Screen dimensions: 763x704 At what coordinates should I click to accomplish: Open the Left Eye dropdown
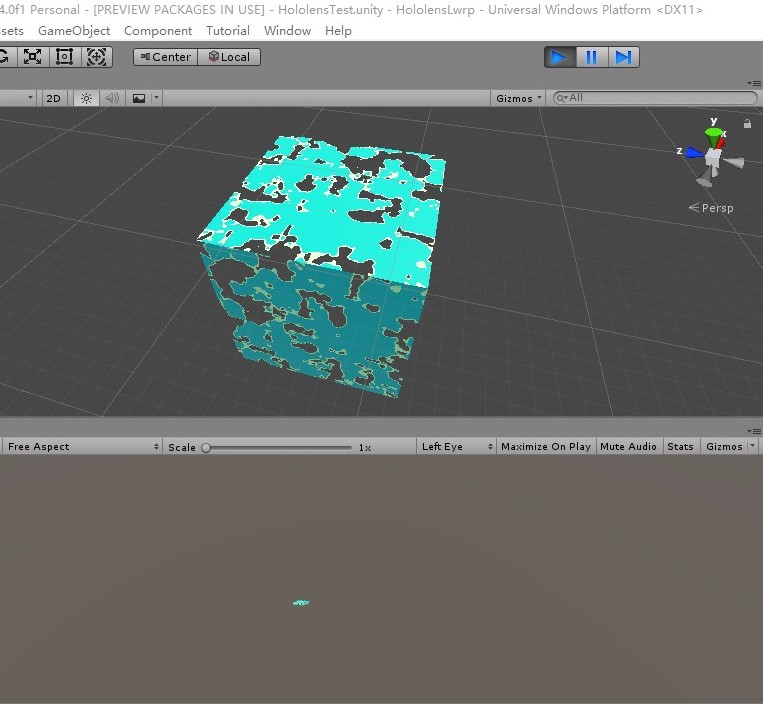pyautogui.click(x=456, y=447)
